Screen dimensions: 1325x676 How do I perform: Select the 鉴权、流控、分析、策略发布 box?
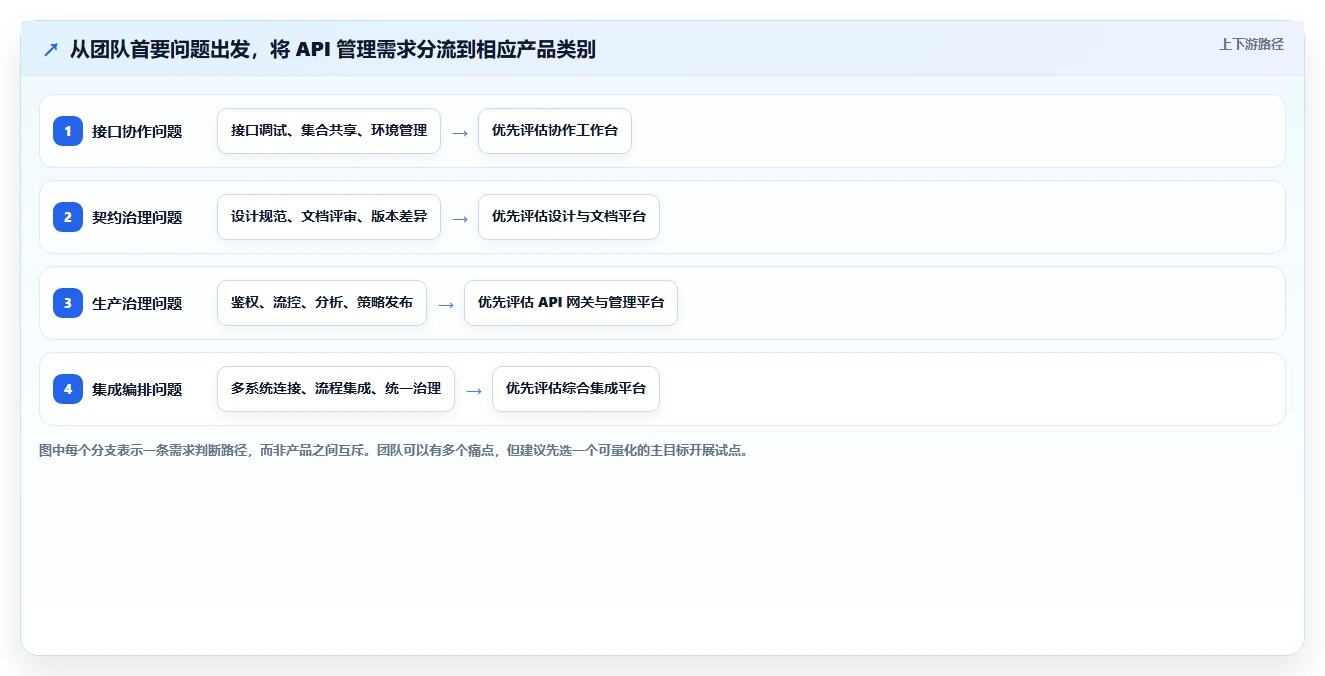click(322, 303)
